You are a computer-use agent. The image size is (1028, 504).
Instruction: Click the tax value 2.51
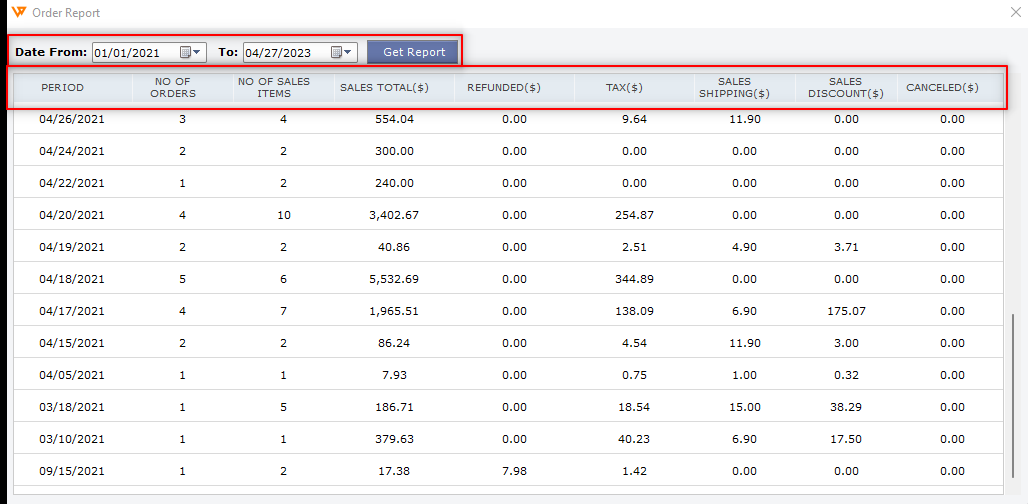point(635,247)
